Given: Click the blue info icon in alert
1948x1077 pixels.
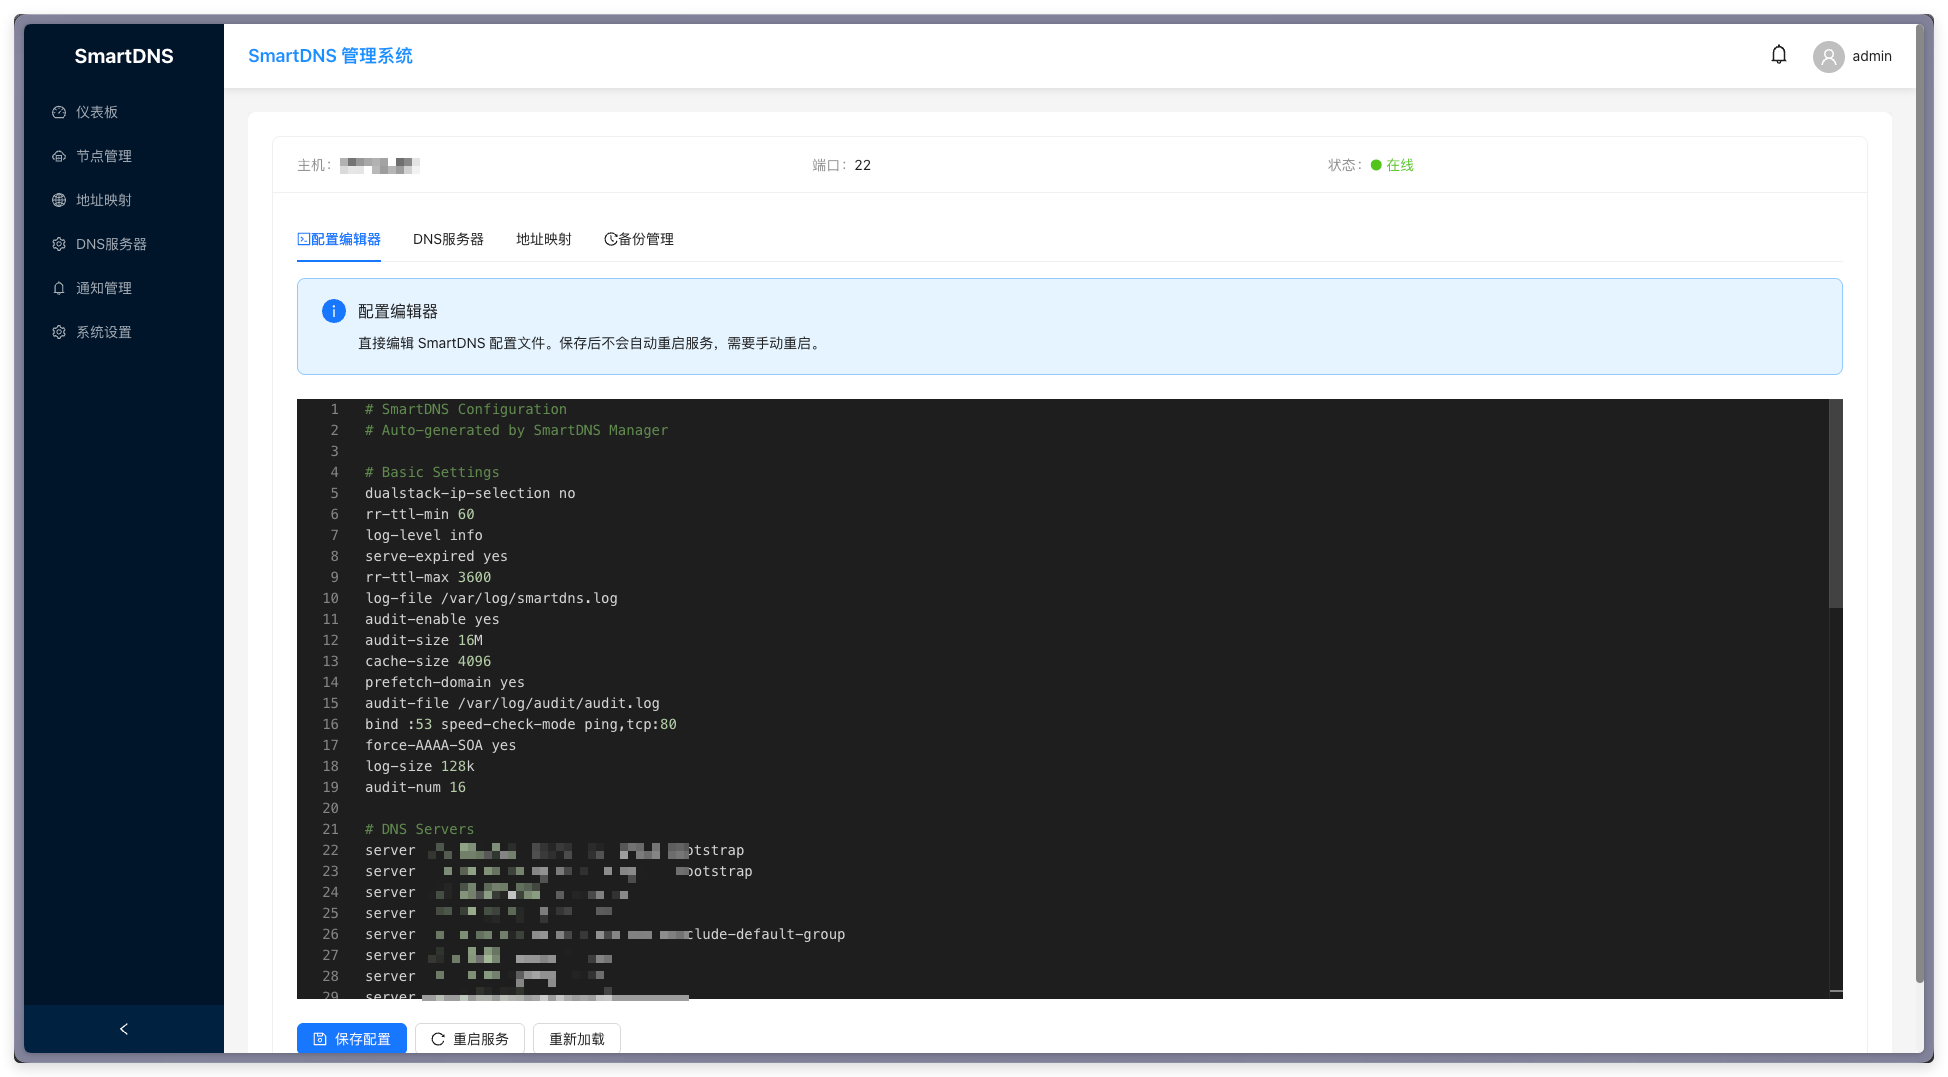Looking at the screenshot, I should 333,311.
